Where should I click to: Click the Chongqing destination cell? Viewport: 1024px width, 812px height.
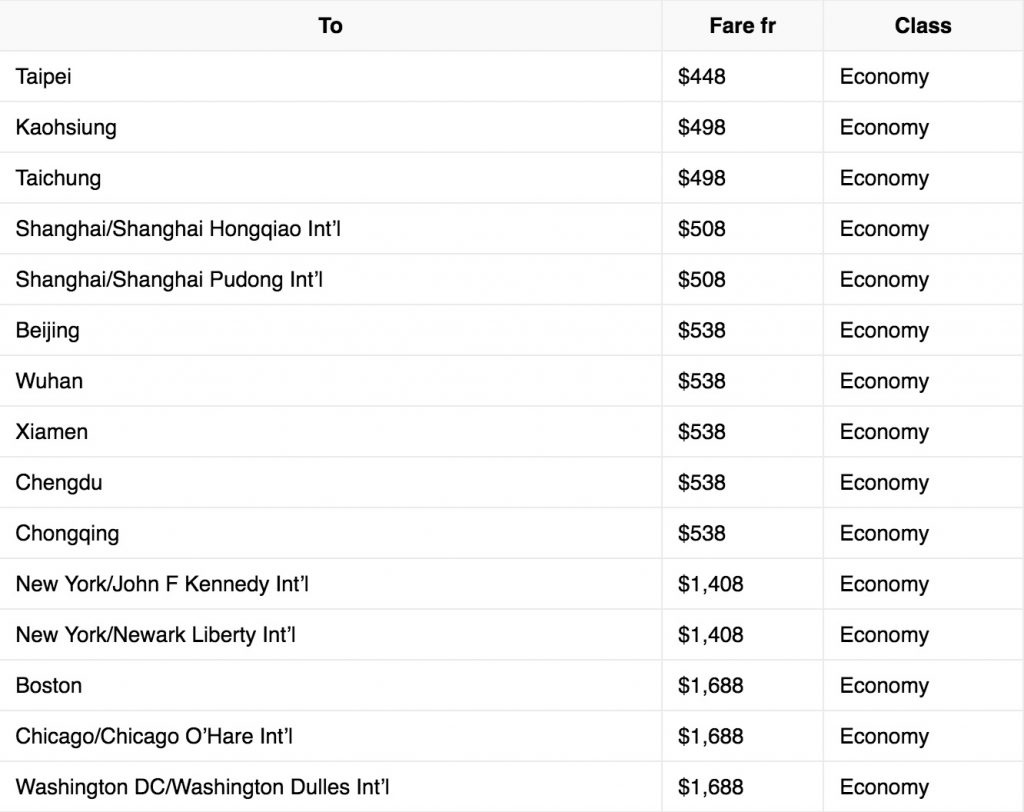[67, 533]
